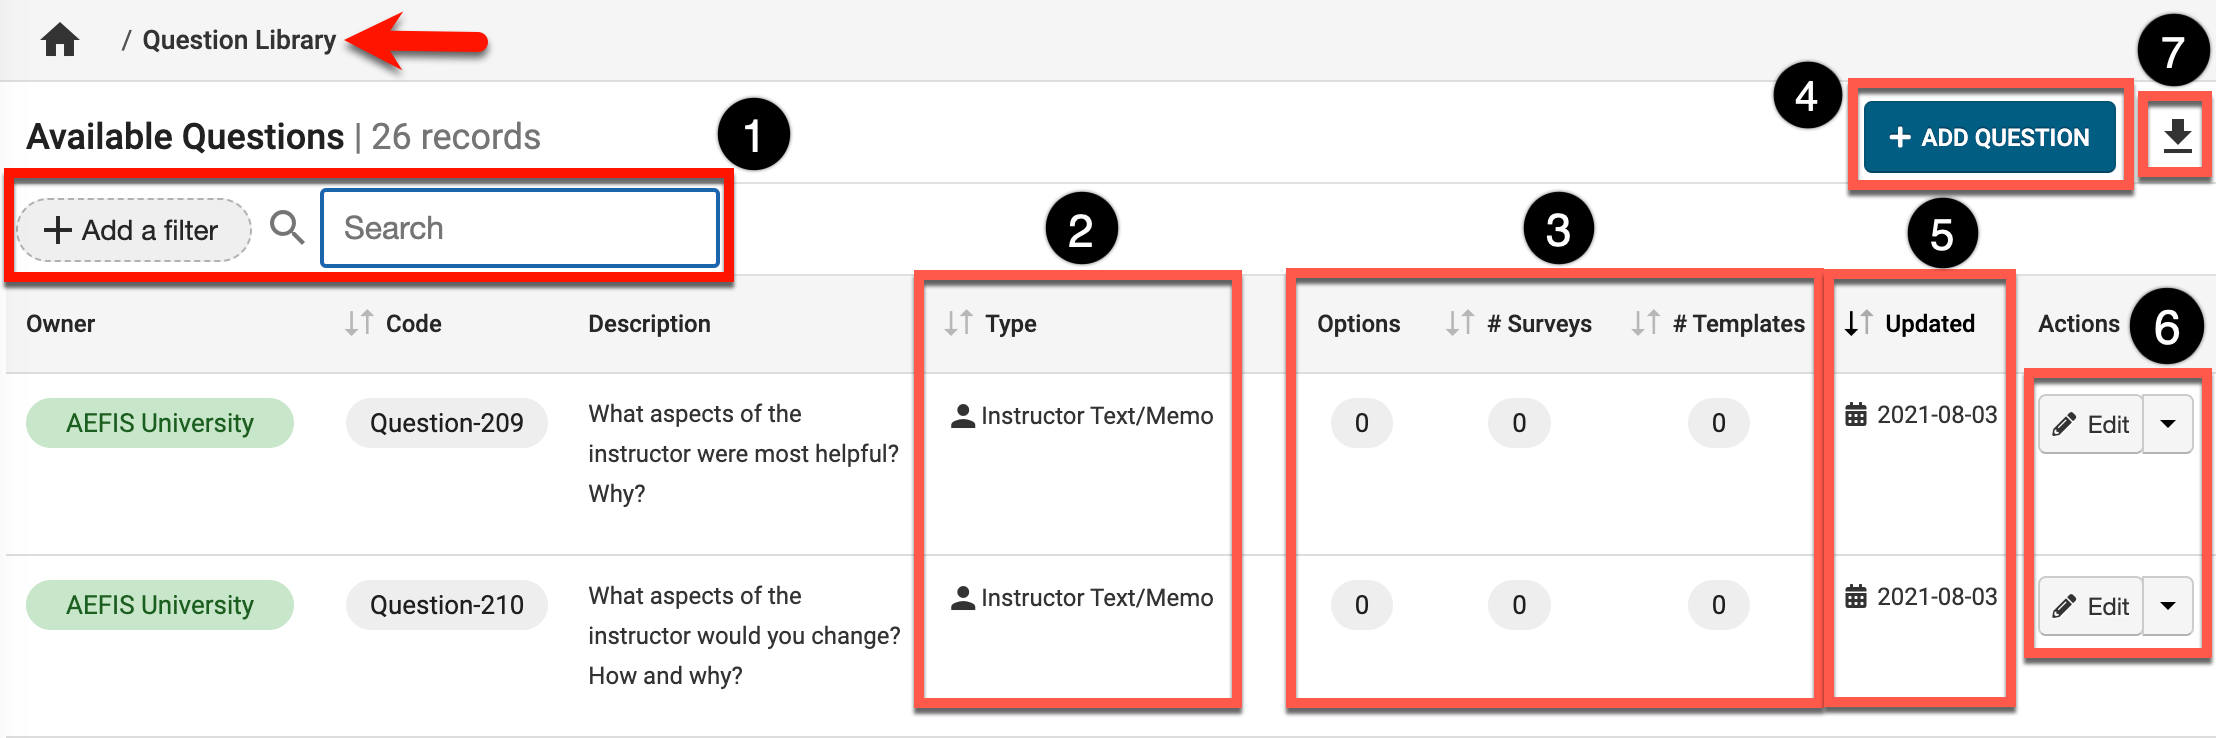Open the Add a filter chip
This screenshot has height=738, width=2216.
click(x=132, y=230)
